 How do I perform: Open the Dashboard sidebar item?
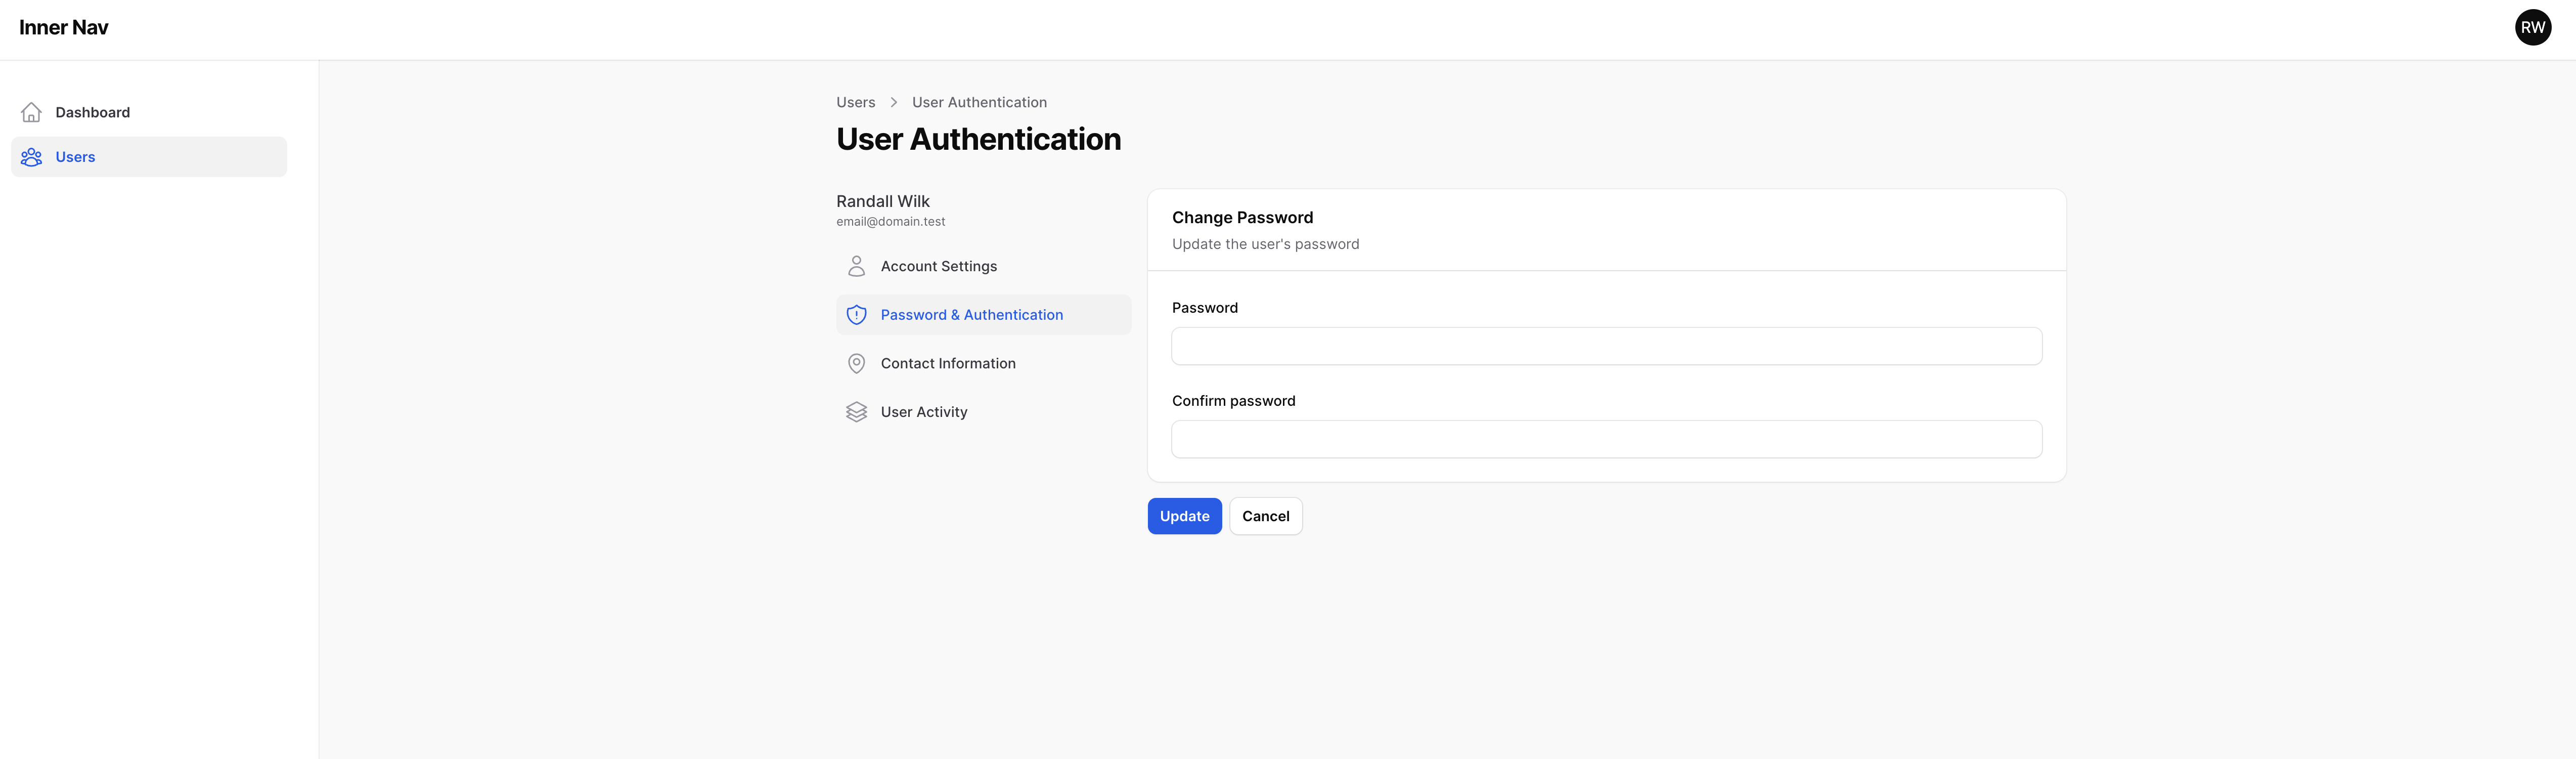pos(93,112)
